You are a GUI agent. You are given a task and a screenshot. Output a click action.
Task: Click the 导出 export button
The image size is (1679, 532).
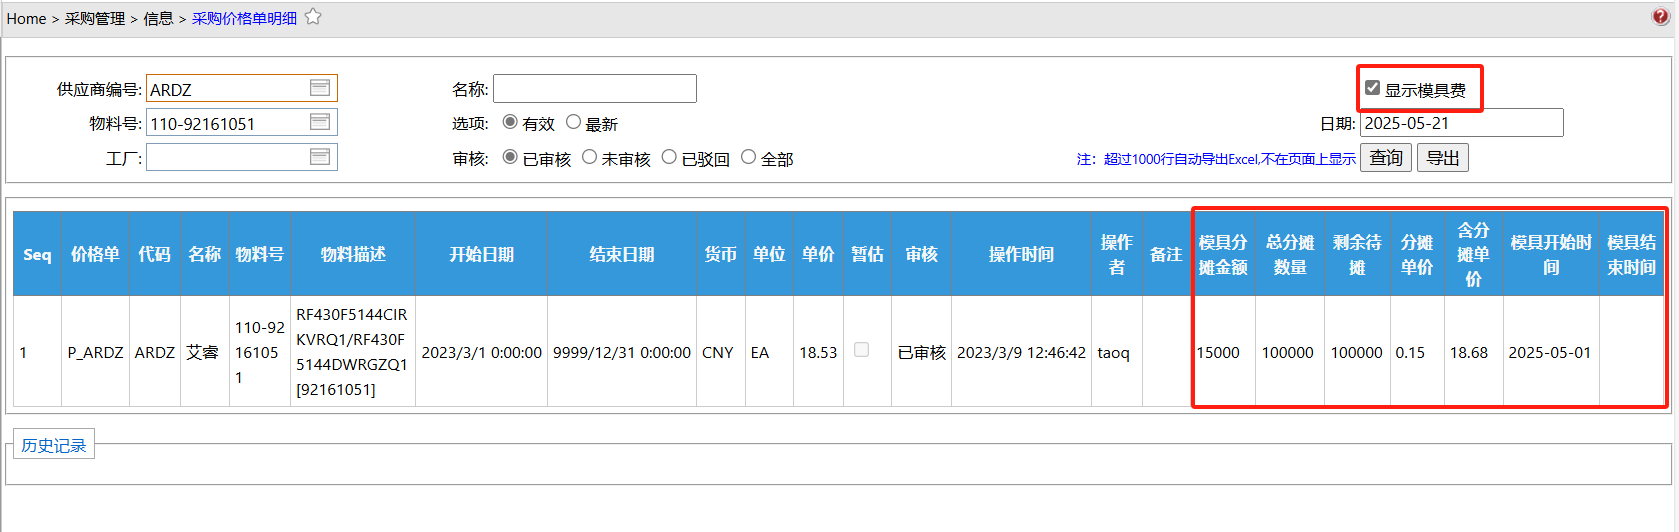click(1442, 158)
